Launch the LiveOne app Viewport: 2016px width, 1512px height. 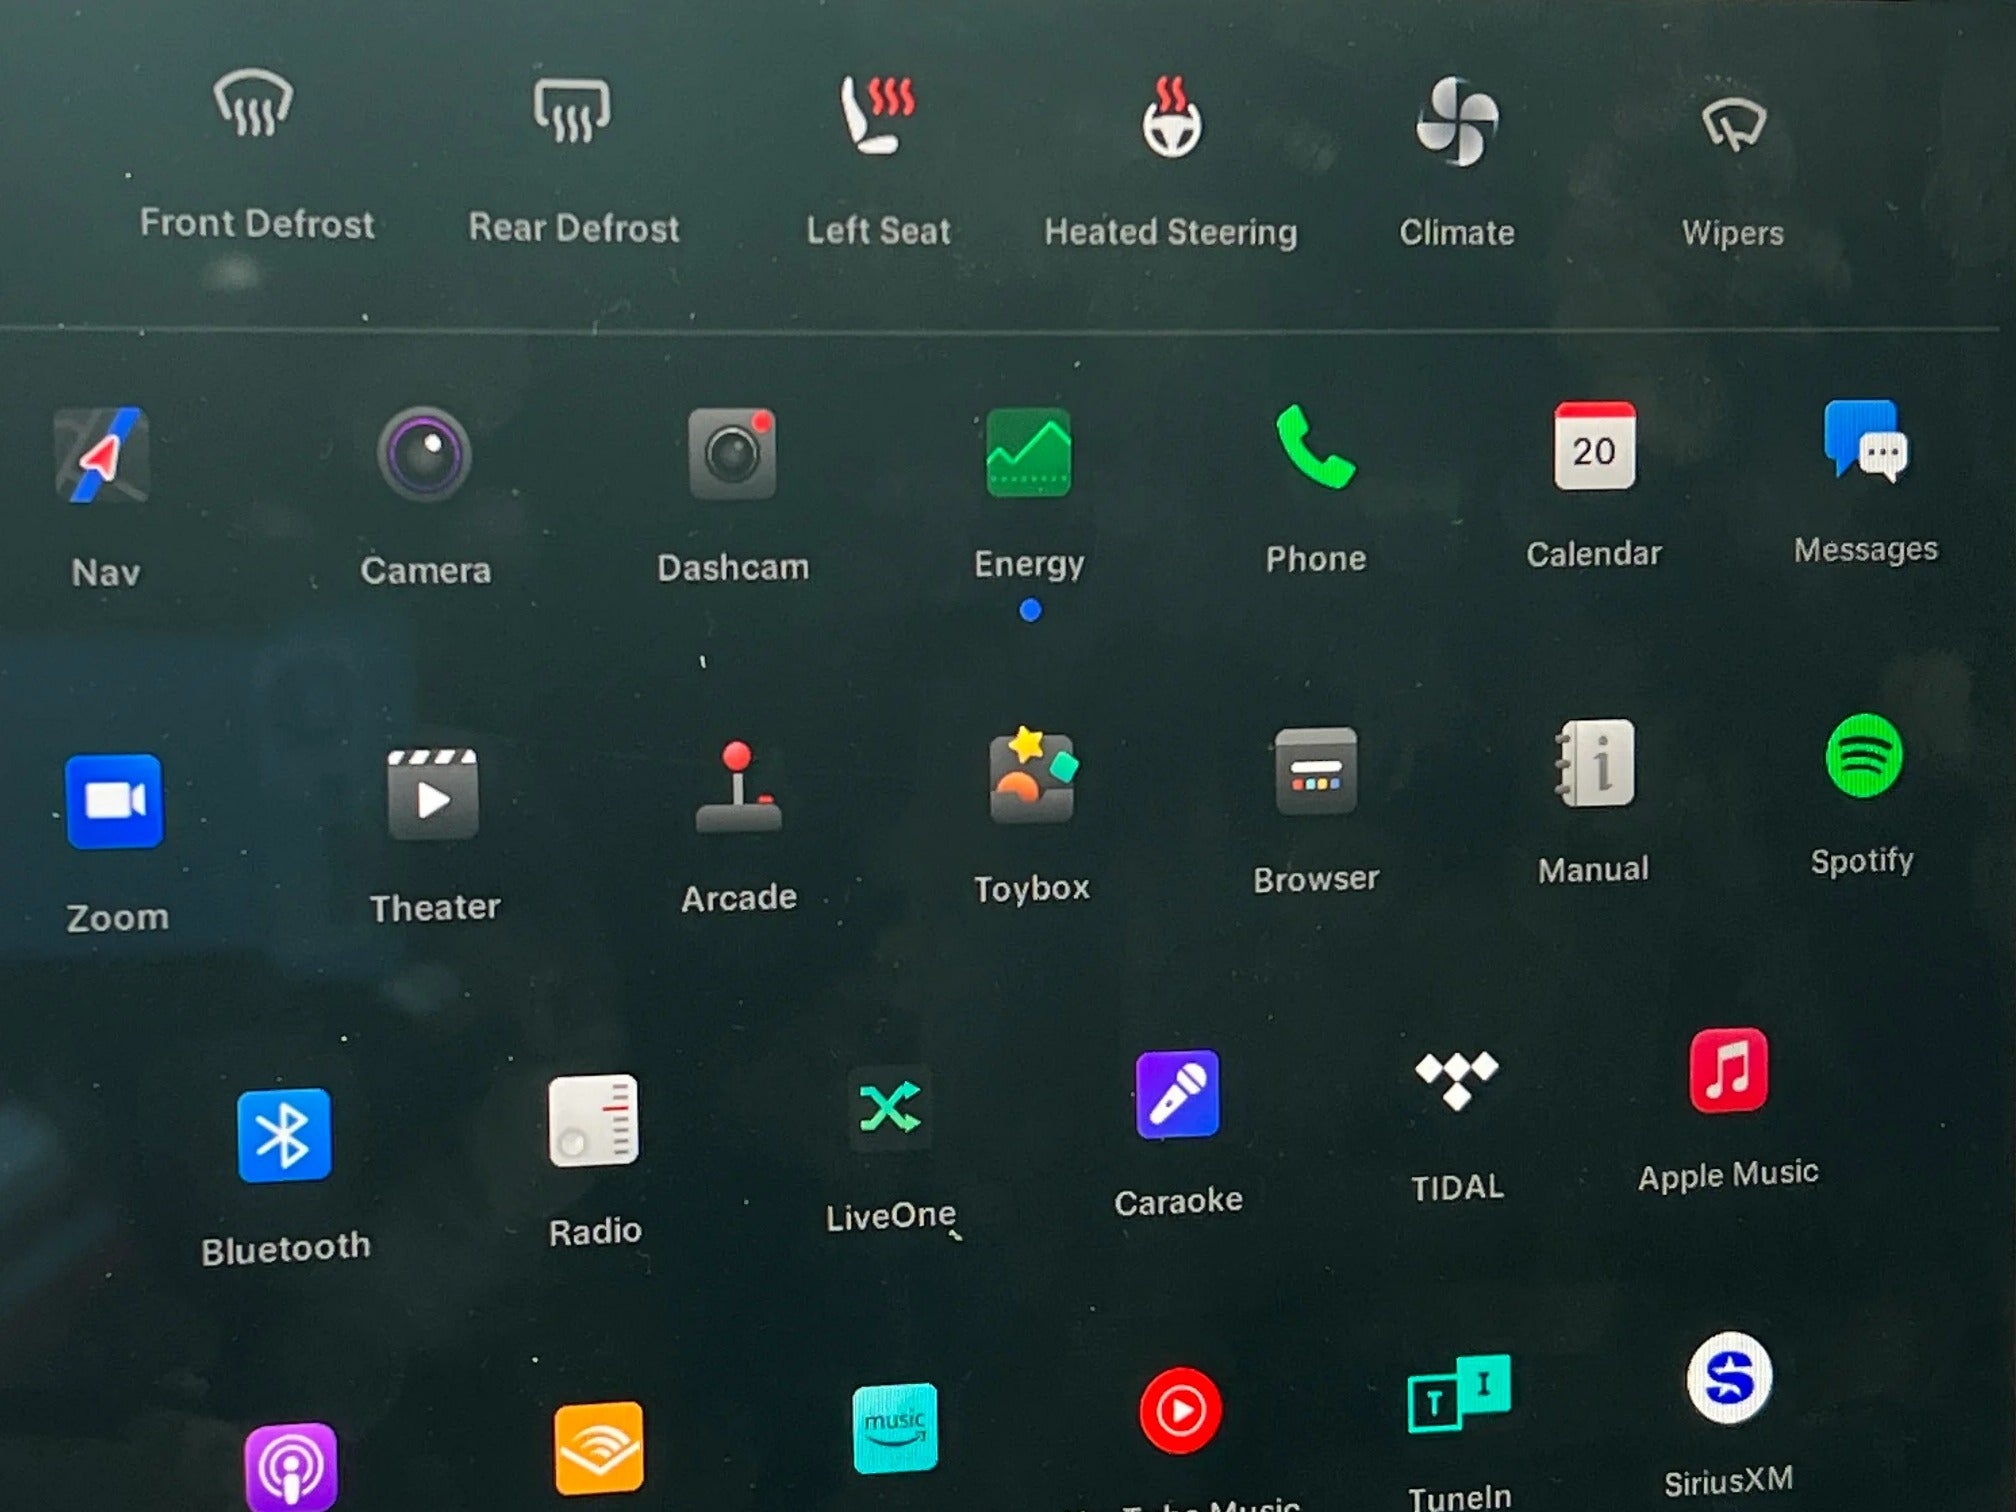pos(890,1107)
